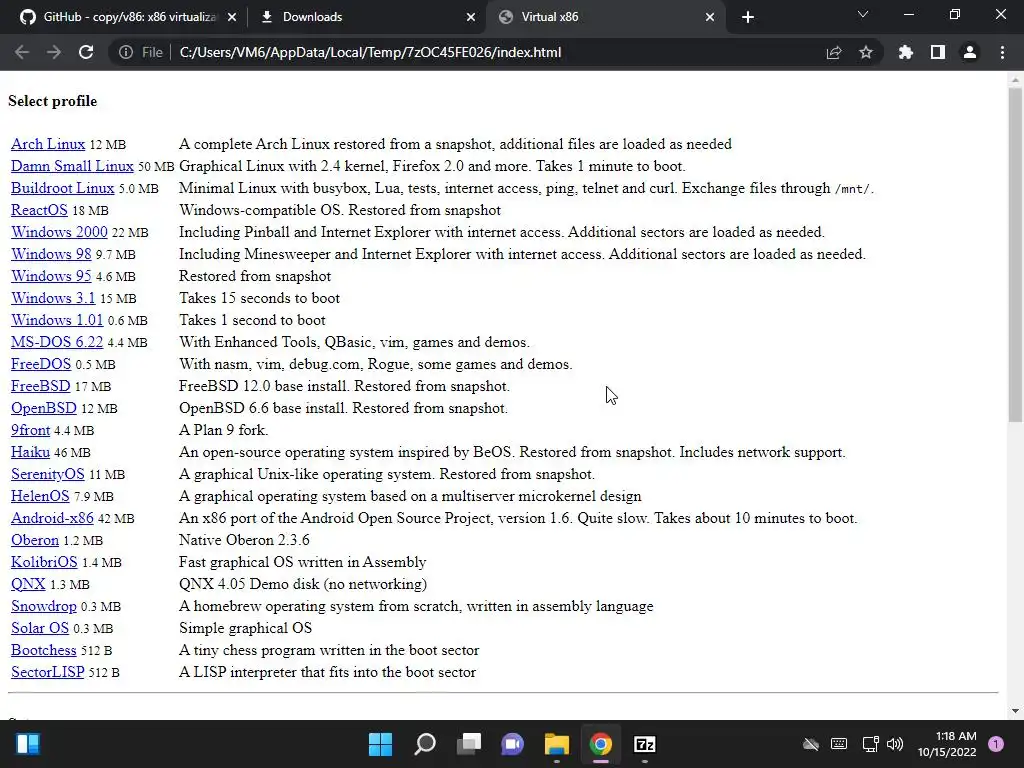The width and height of the screenshot is (1024, 768).
Task: Reload the Virtual x86 page
Action: [x=86, y=52]
